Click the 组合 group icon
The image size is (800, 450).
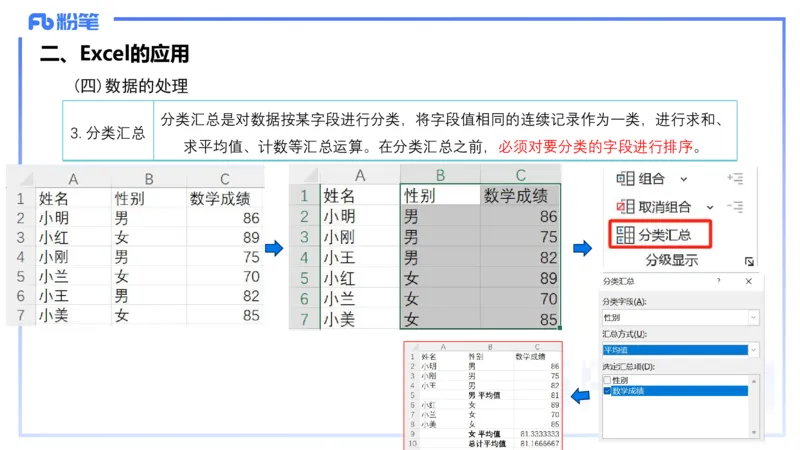[x=625, y=179]
